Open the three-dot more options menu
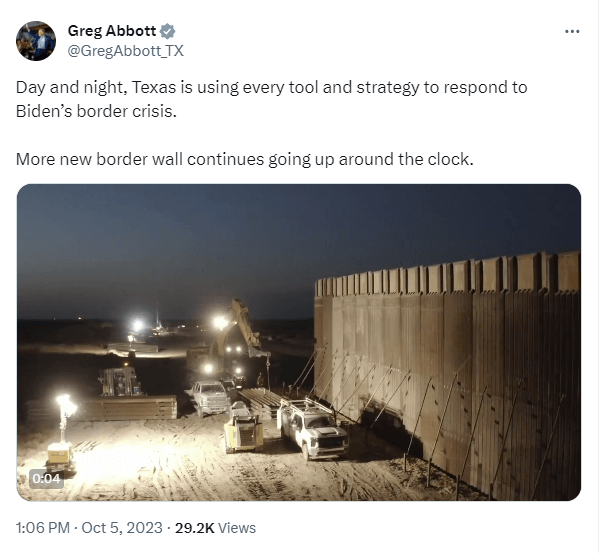This screenshot has width=601, height=553. click(572, 31)
